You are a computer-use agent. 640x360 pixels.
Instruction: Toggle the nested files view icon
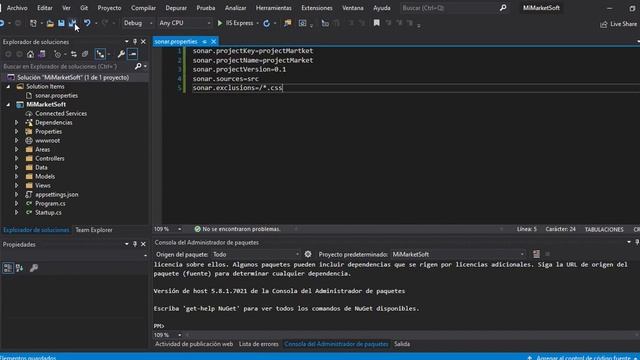pyautogui.click(x=100, y=54)
